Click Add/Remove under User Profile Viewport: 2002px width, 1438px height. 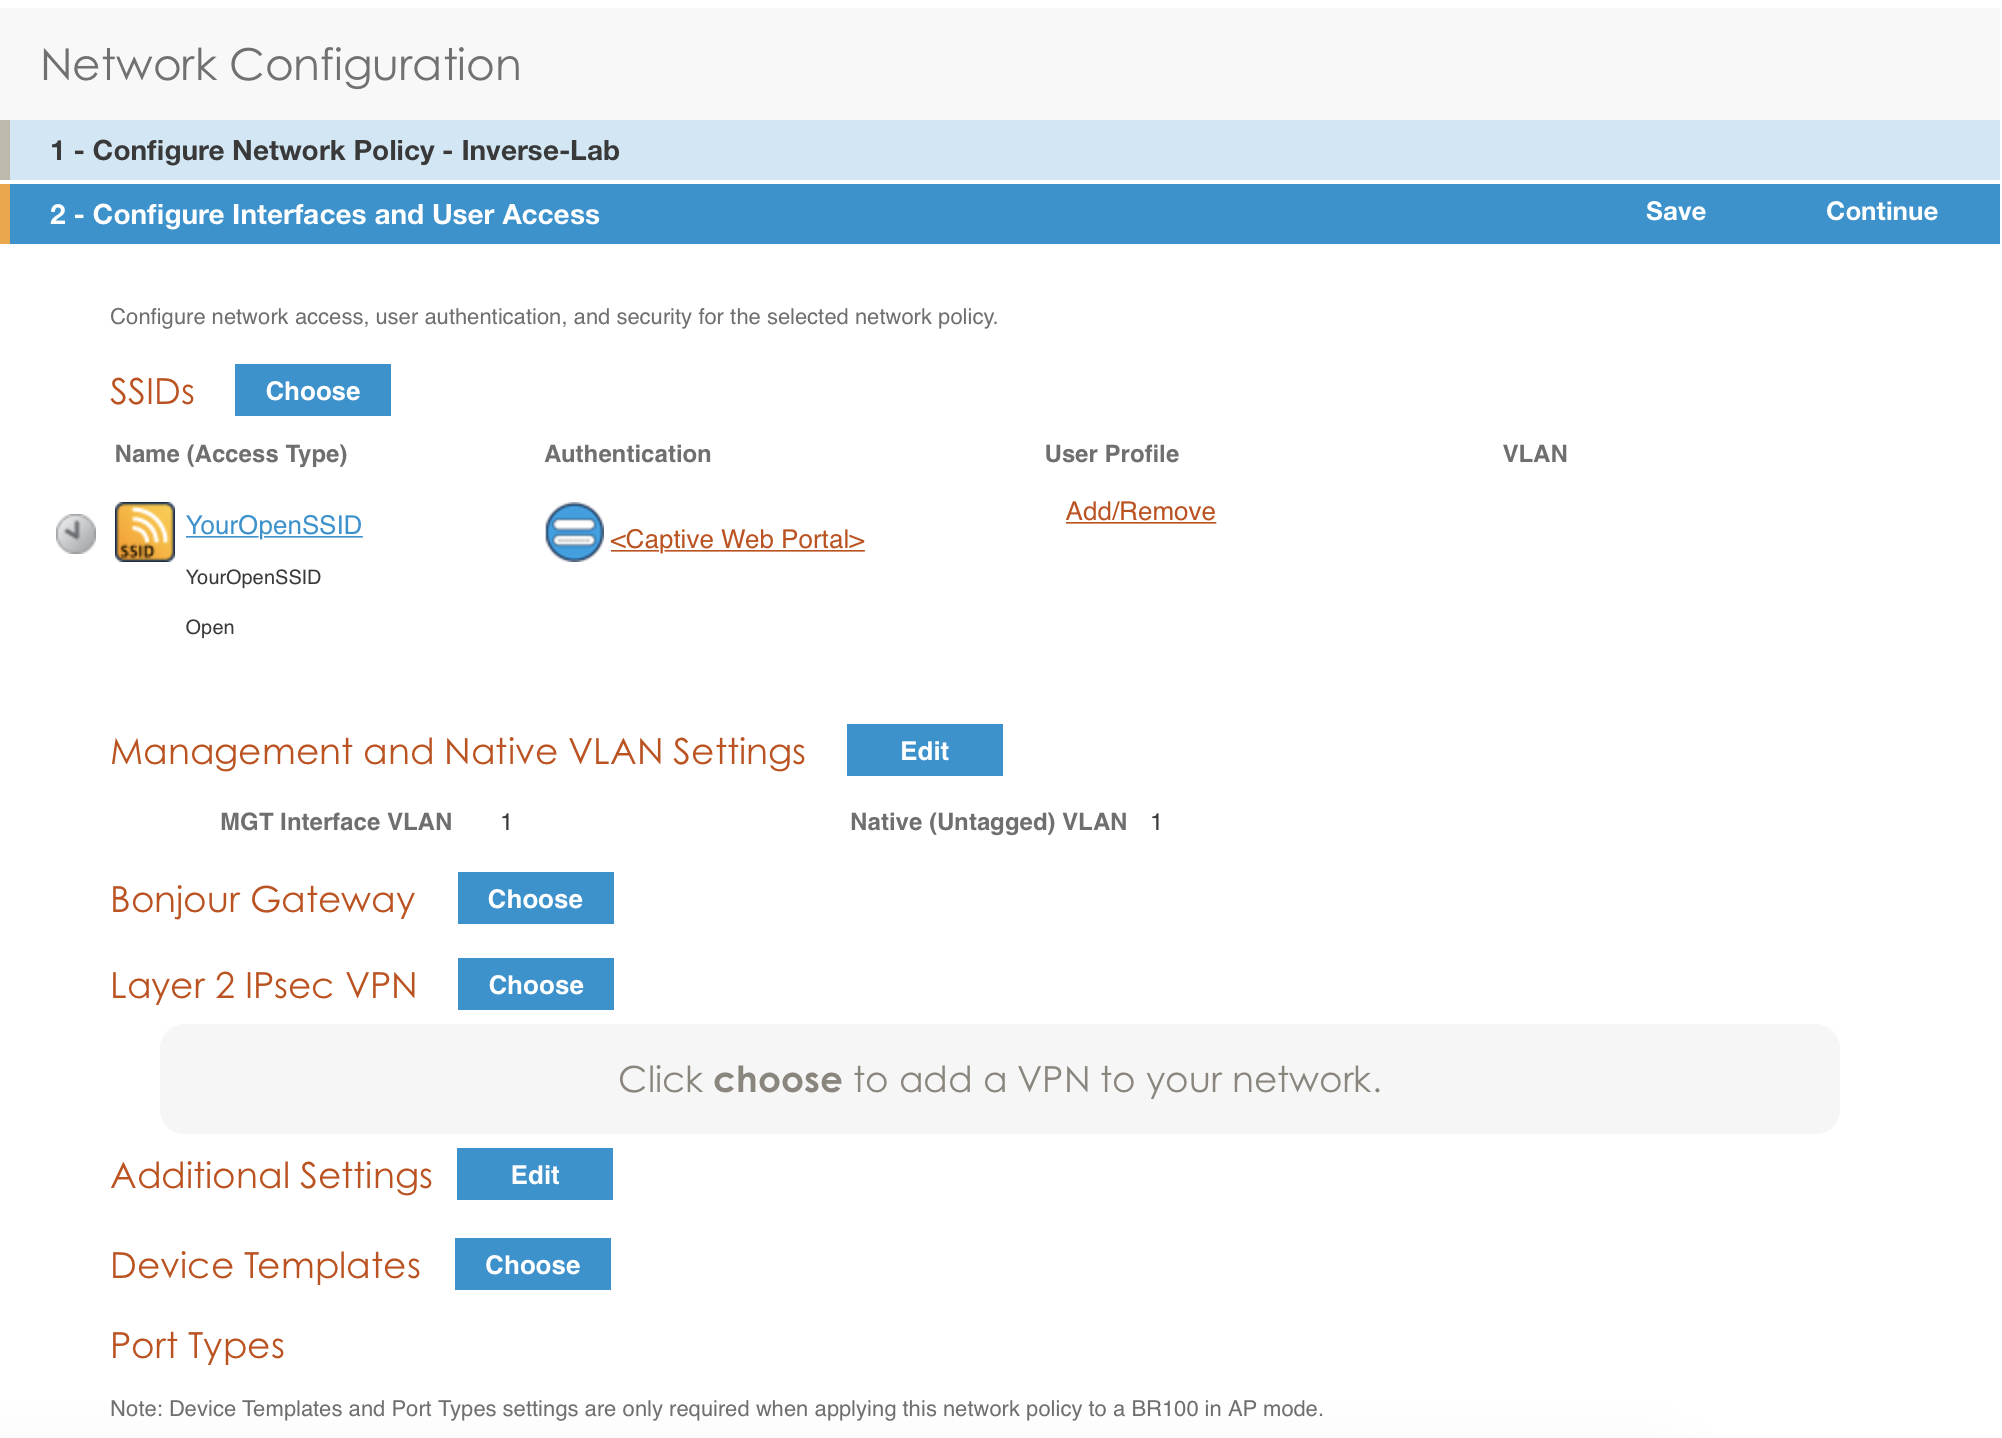pyautogui.click(x=1140, y=510)
